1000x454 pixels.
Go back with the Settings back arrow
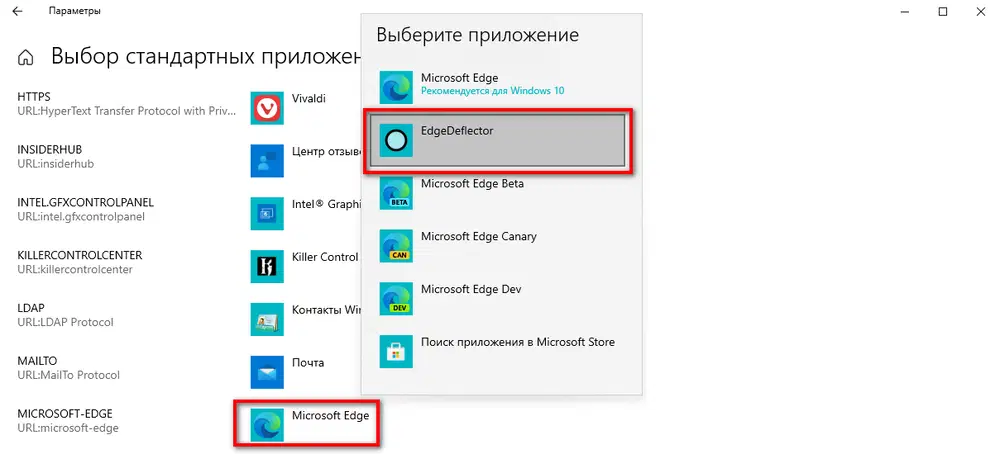tap(18, 12)
